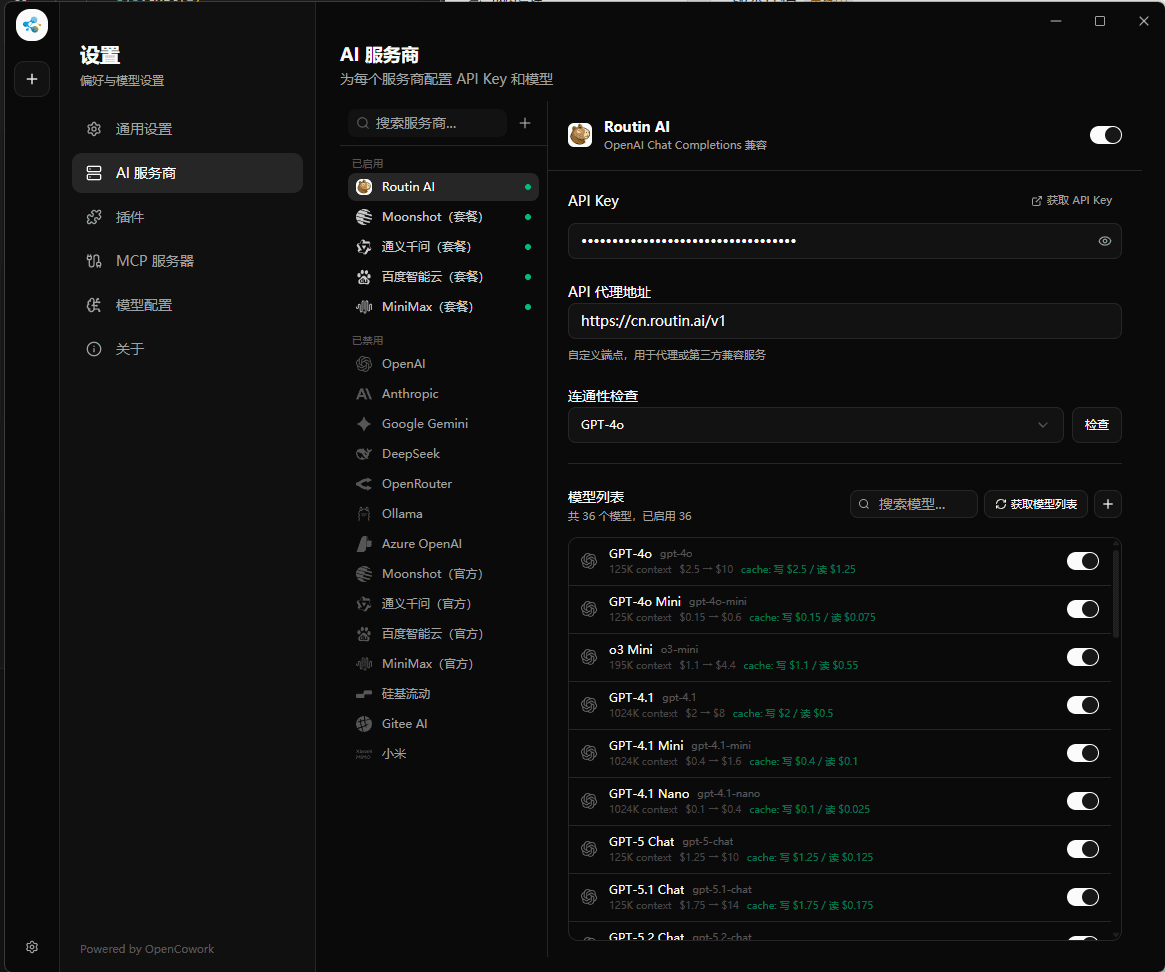The width and height of the screenshot is (1165, 972).
Task: Disable the Routin AI provider toggle
Action: coord(1105,135)
